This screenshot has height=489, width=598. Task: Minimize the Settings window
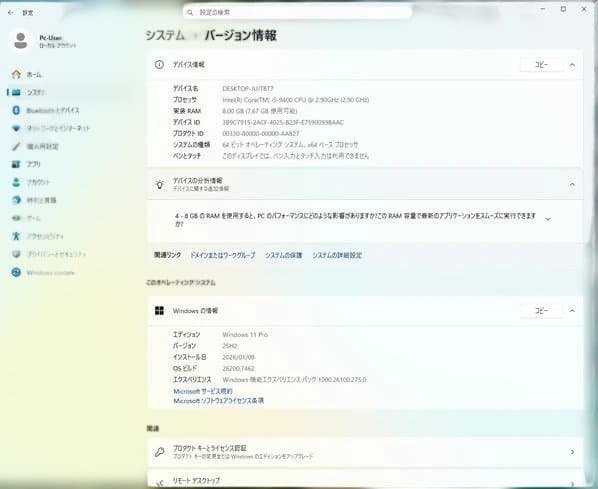(543, 9)
